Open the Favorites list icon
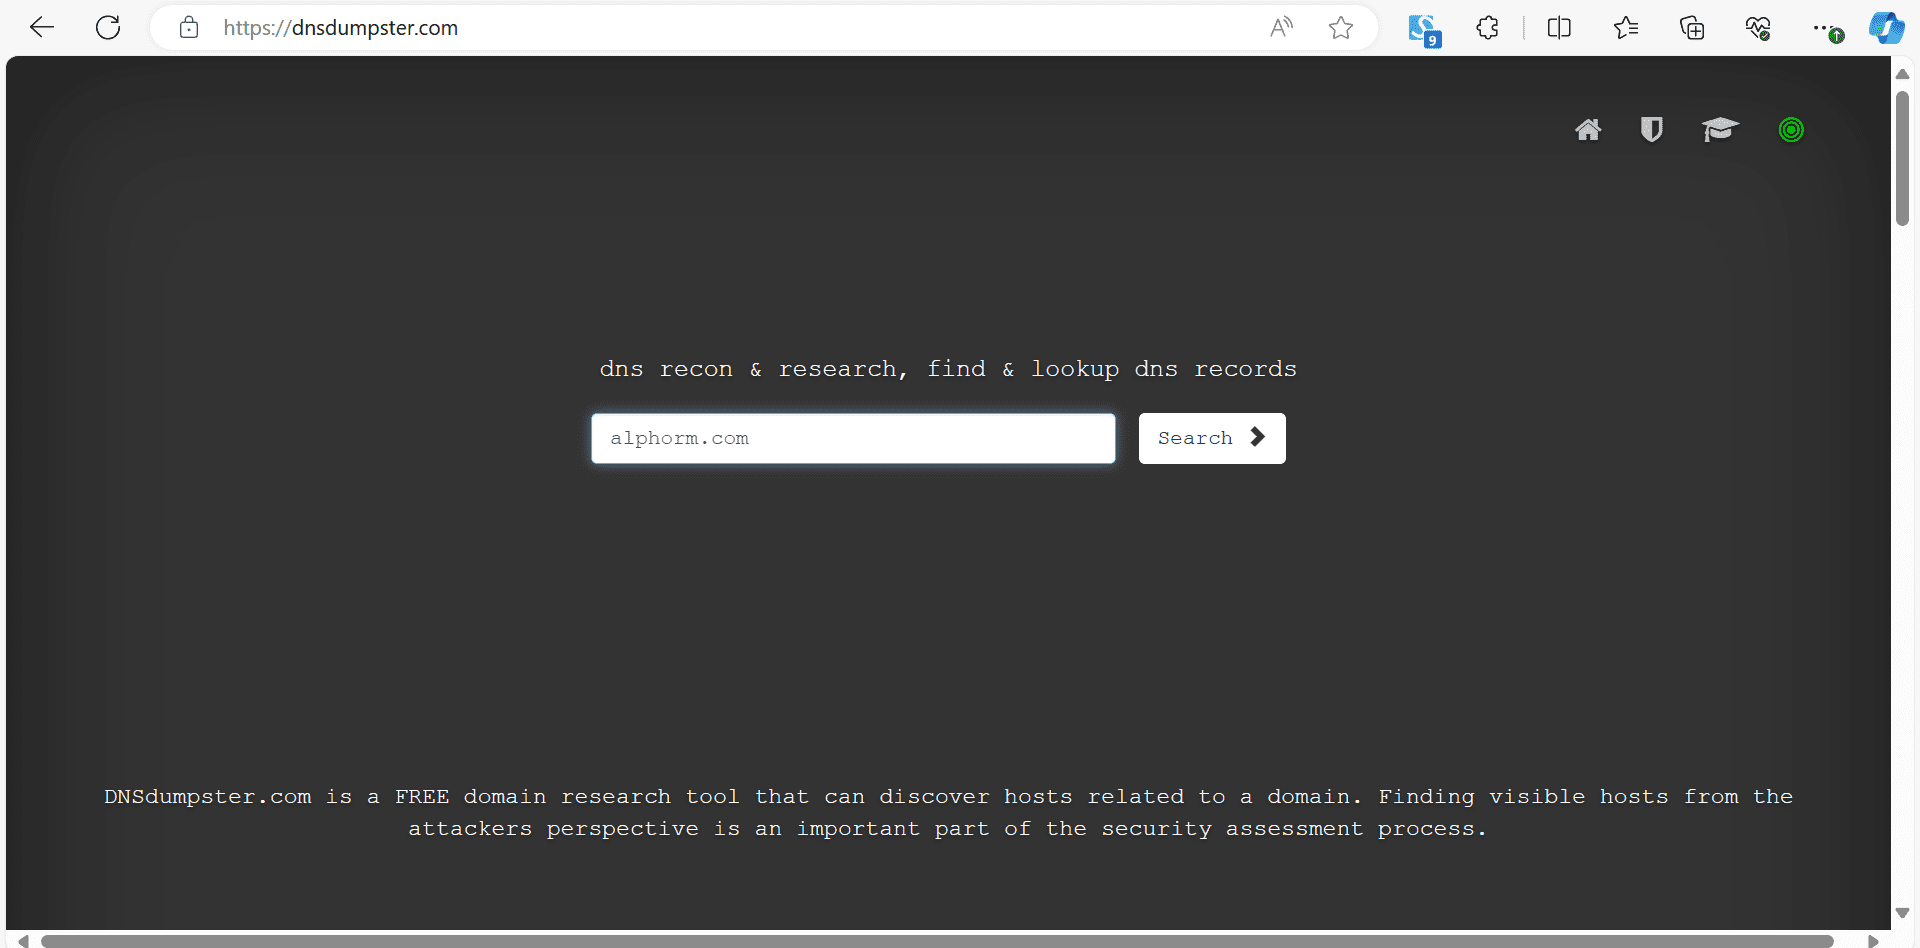This screenshot has height=948, width=1920. [1626, 28]
